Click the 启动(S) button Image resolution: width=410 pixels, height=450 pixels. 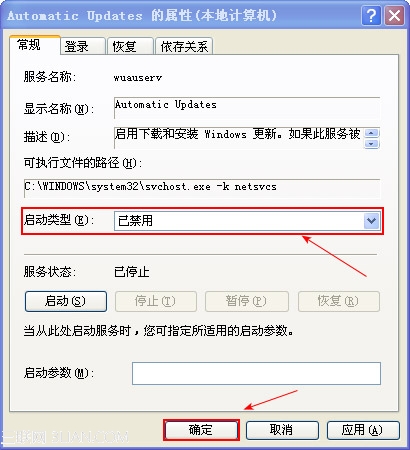click(66, 301)
